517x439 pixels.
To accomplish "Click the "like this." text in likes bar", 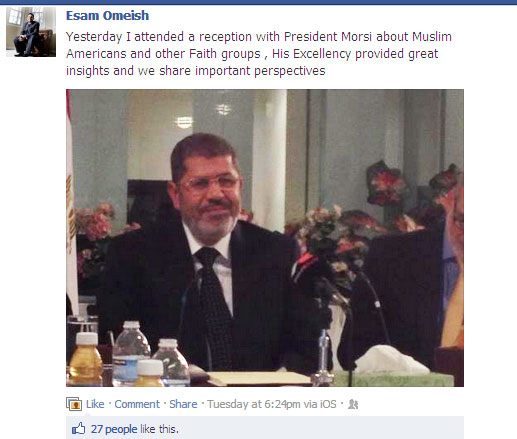I will click(x=159, y=429).
